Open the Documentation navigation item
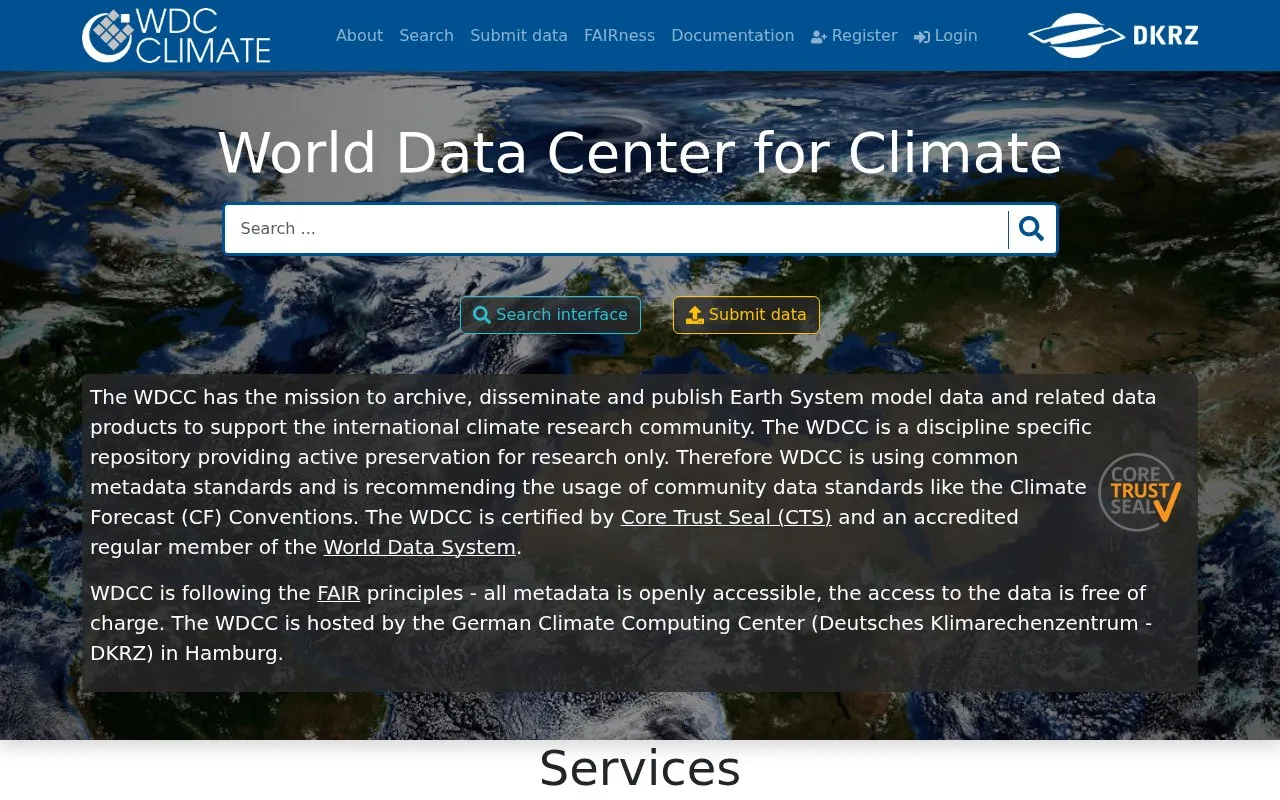Image resolution: width=1280 pixels, height=800 pixels. pos(733,36)
